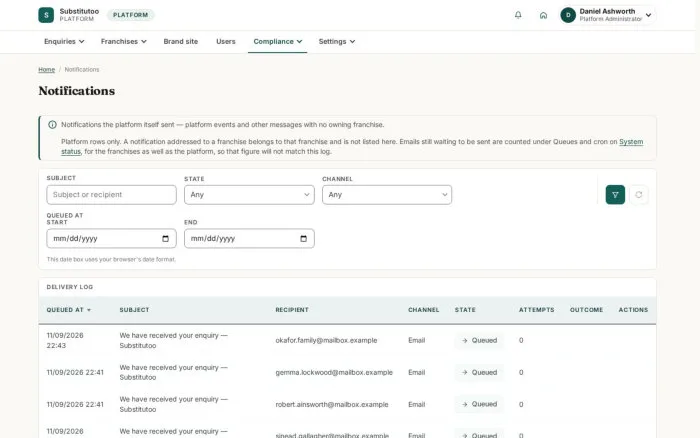This screenshot has height=438, width=700.
Task: Open calendar picker for End date
Action: pos(303,238)
